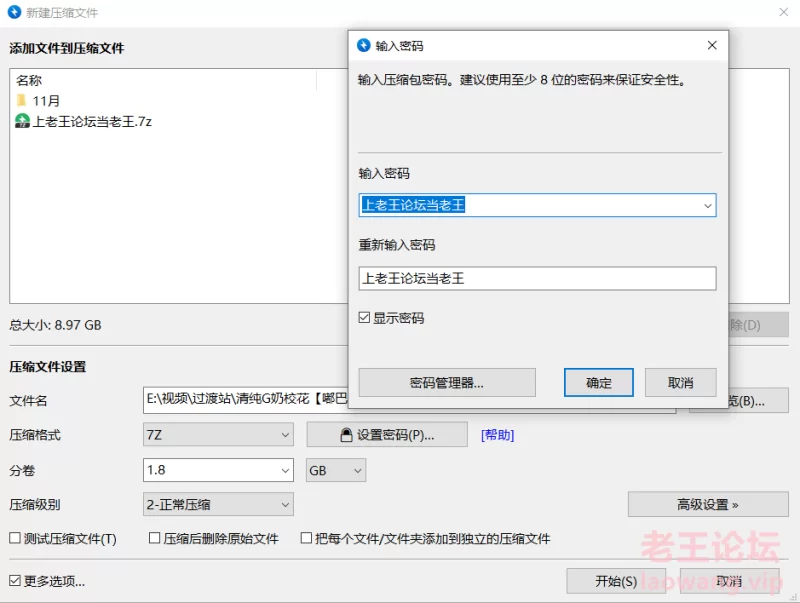Image resolution: width=800 pixels, height=603 pixels.
Task: Click the Bandizip logo in main title bar
Action: 14,12
